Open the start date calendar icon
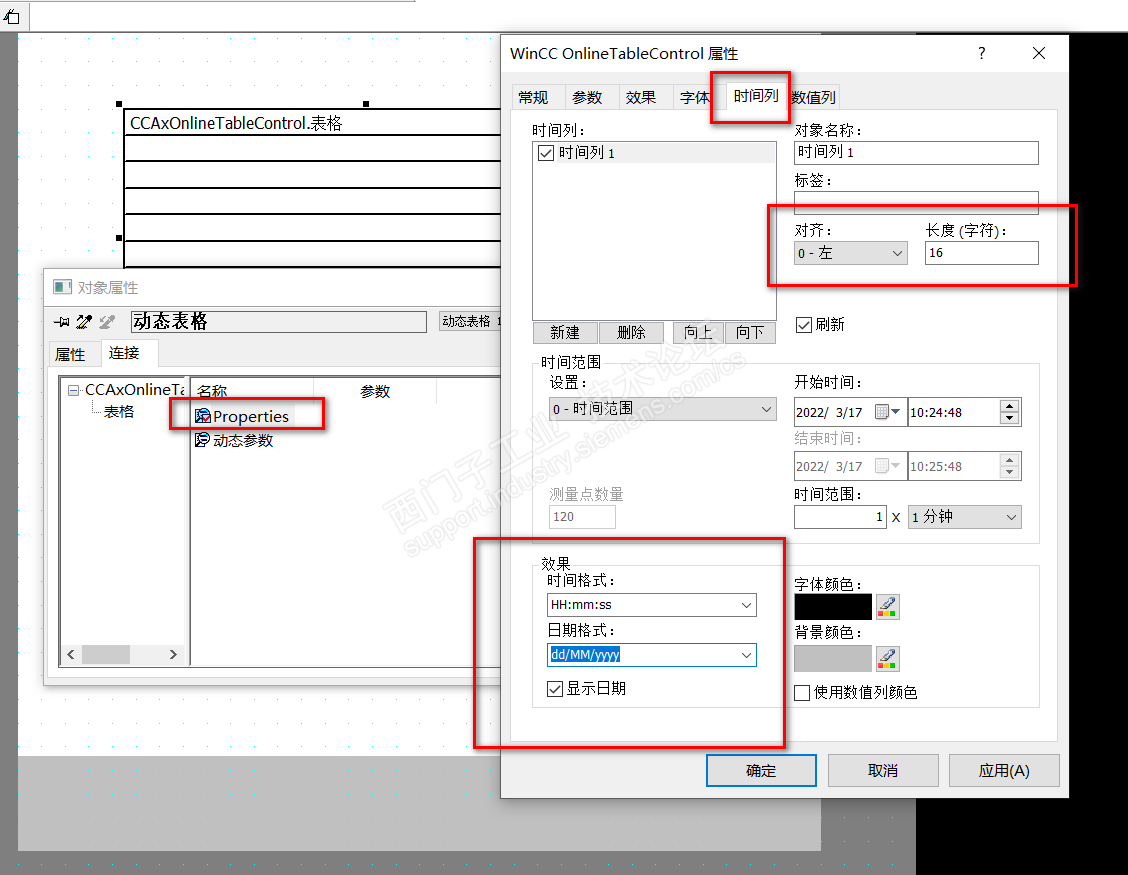The image size is (1128, 875). click(x=887, y=412)
